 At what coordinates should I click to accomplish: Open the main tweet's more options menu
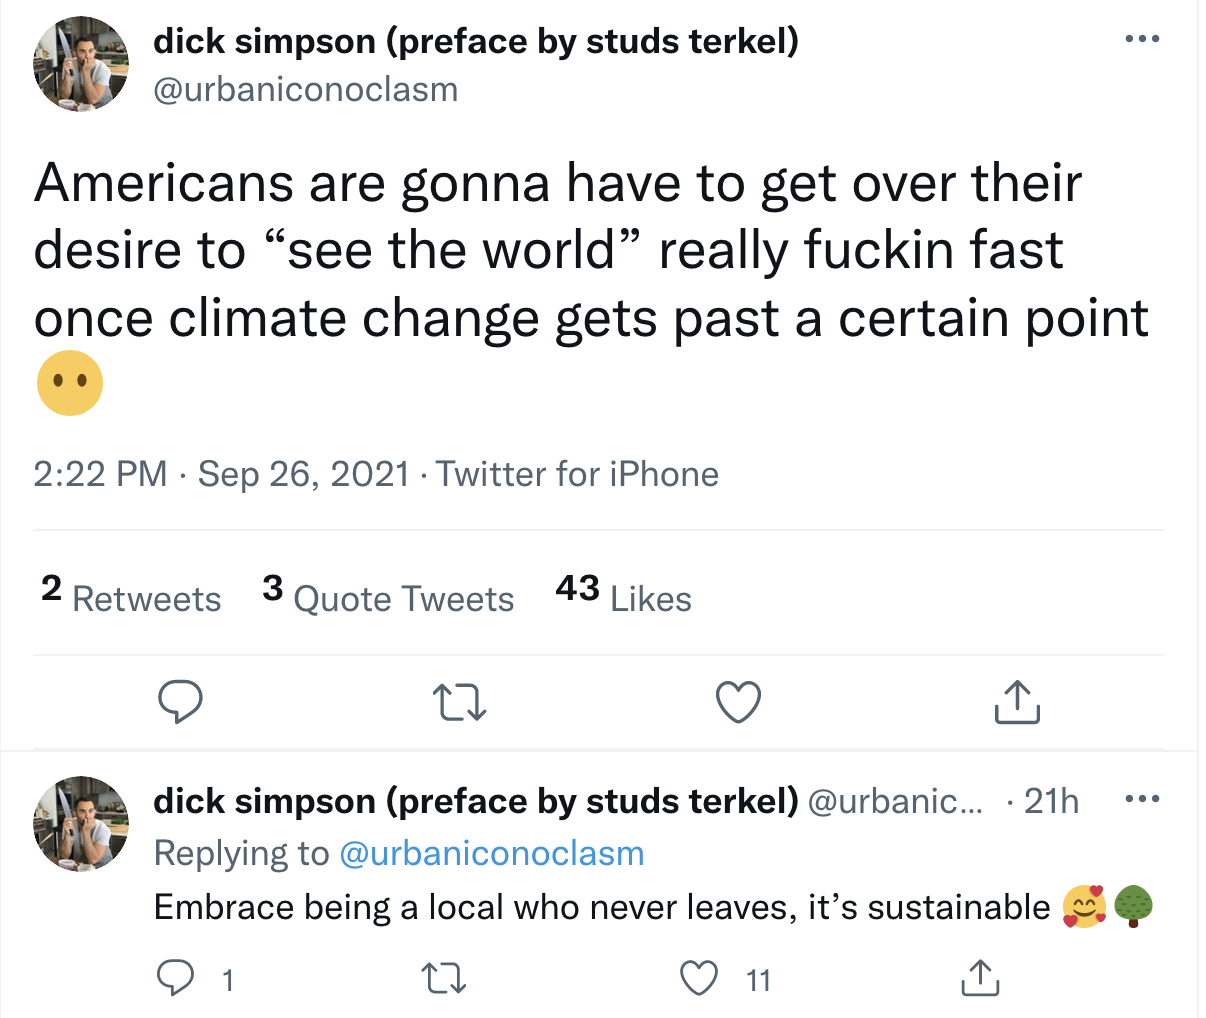(1142, 40)
